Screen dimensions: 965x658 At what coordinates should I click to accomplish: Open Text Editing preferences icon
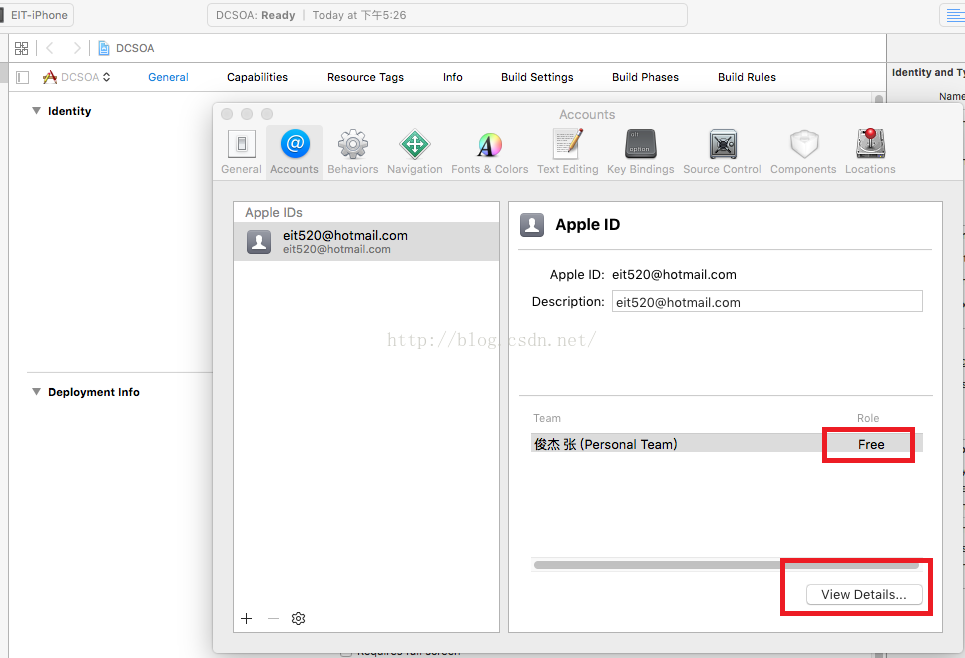[567, 144]
